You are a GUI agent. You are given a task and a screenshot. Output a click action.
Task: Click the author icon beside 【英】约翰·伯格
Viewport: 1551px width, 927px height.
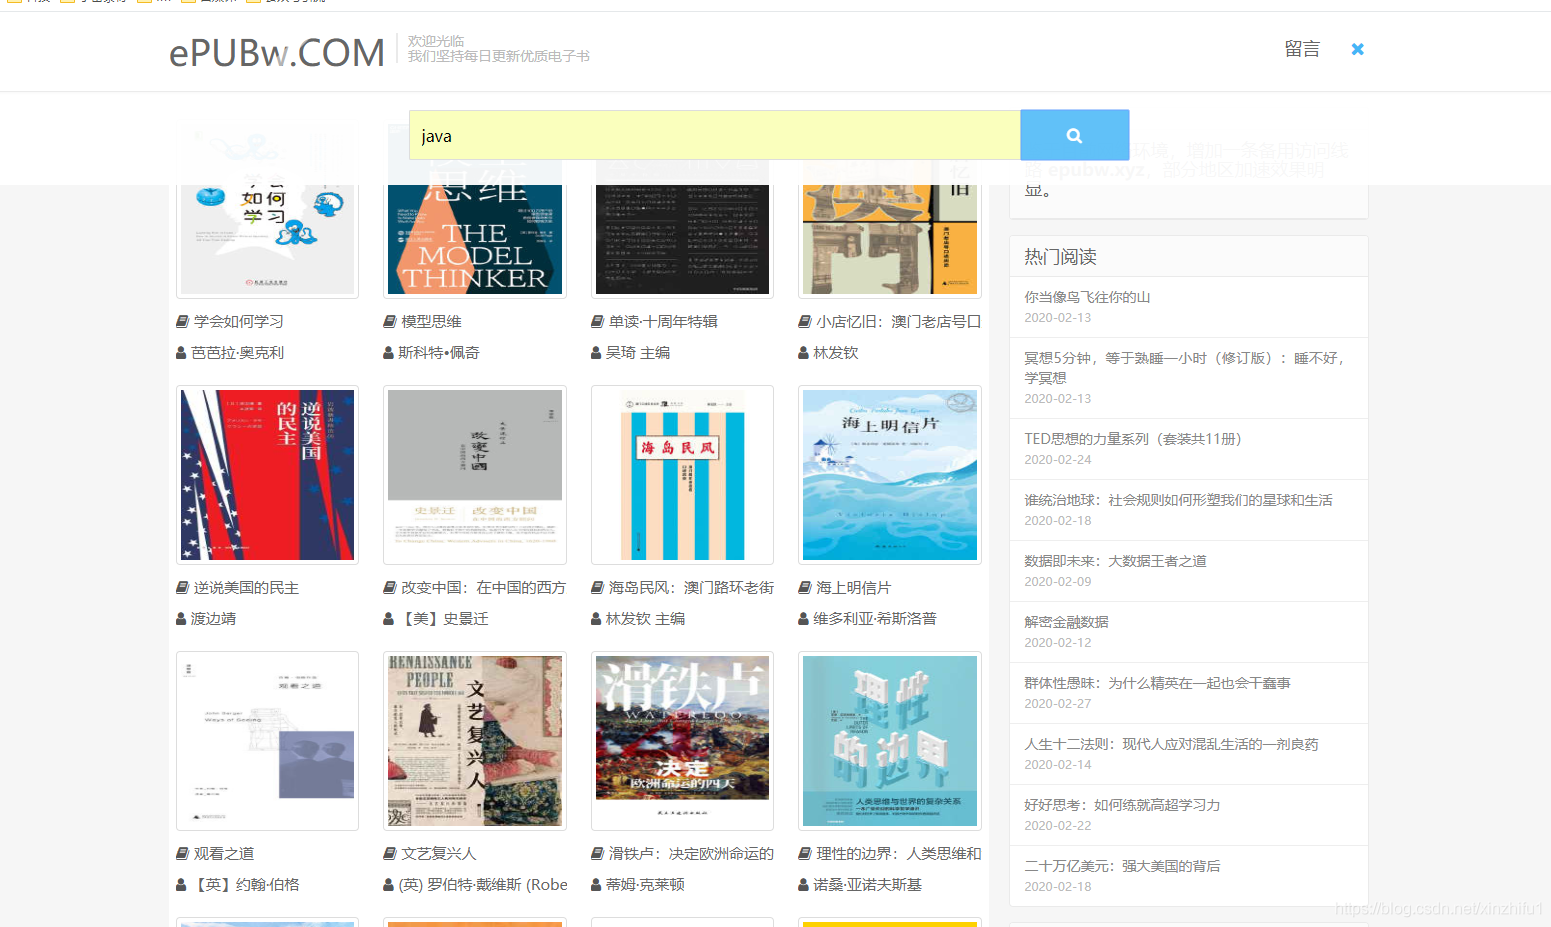pos(181,885)
